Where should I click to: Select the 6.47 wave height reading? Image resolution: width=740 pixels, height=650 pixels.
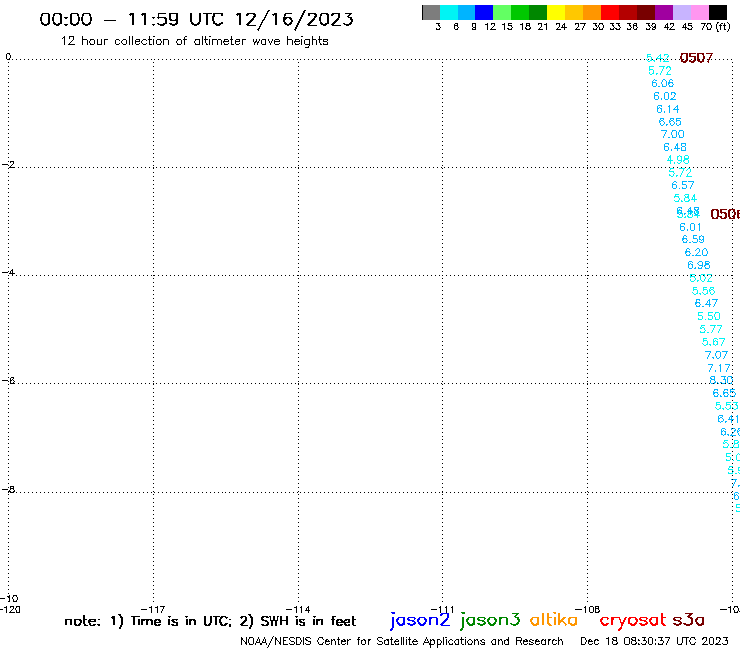click(706, 304)
